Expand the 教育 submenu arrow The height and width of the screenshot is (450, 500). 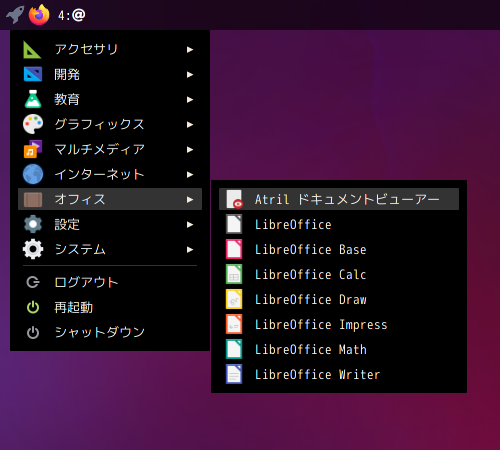tap(190, 99)
